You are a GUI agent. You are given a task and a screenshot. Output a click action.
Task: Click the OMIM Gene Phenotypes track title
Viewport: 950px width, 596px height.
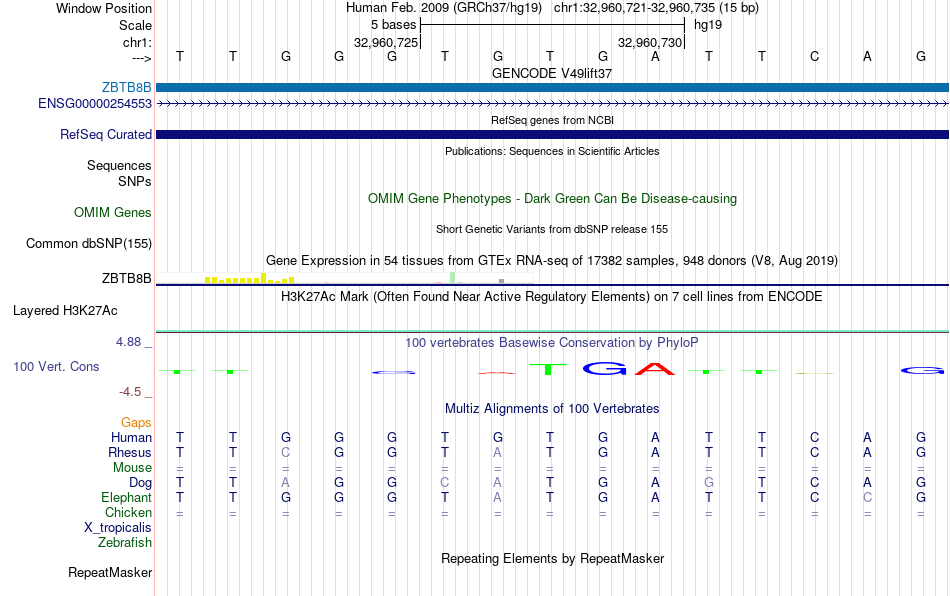(552, 199)
